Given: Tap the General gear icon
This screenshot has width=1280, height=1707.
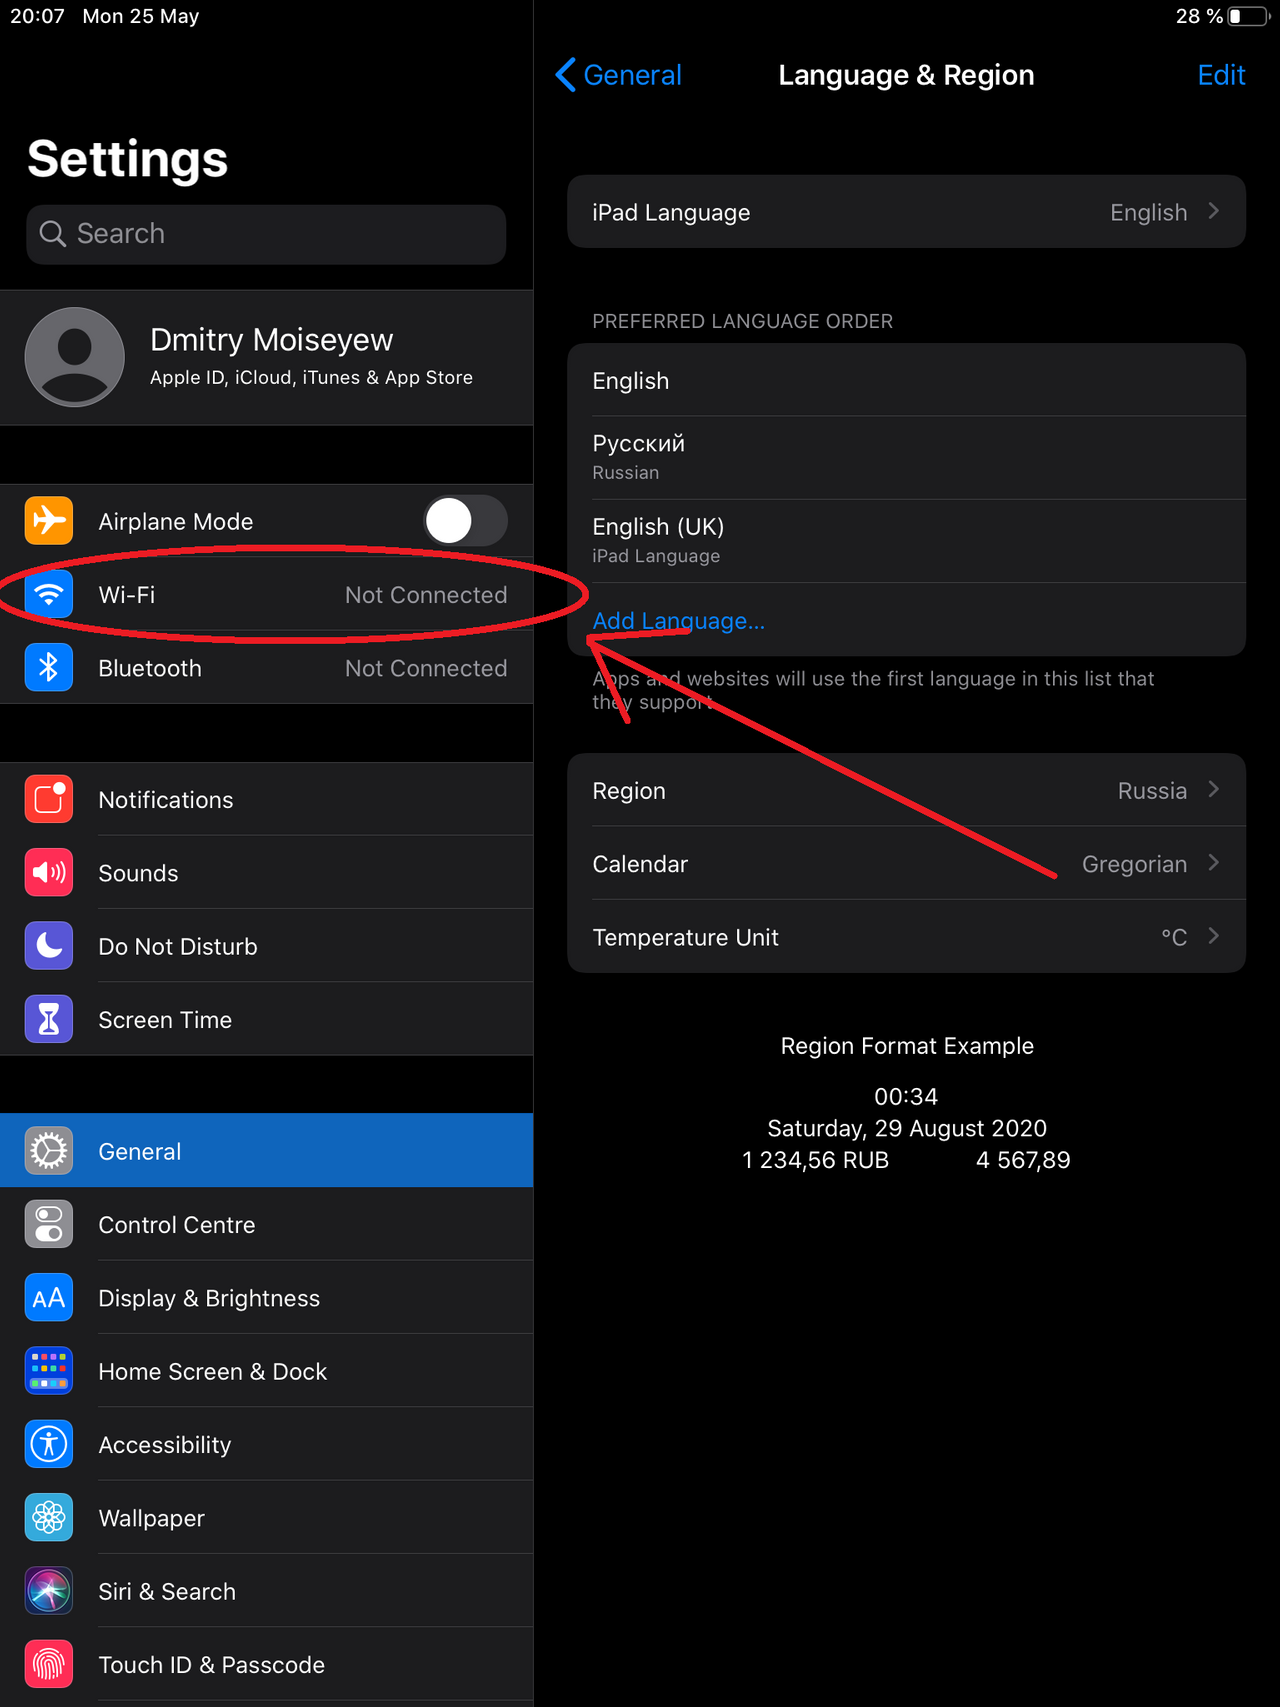Looking at the screenshot, I should coord(49,1151).
